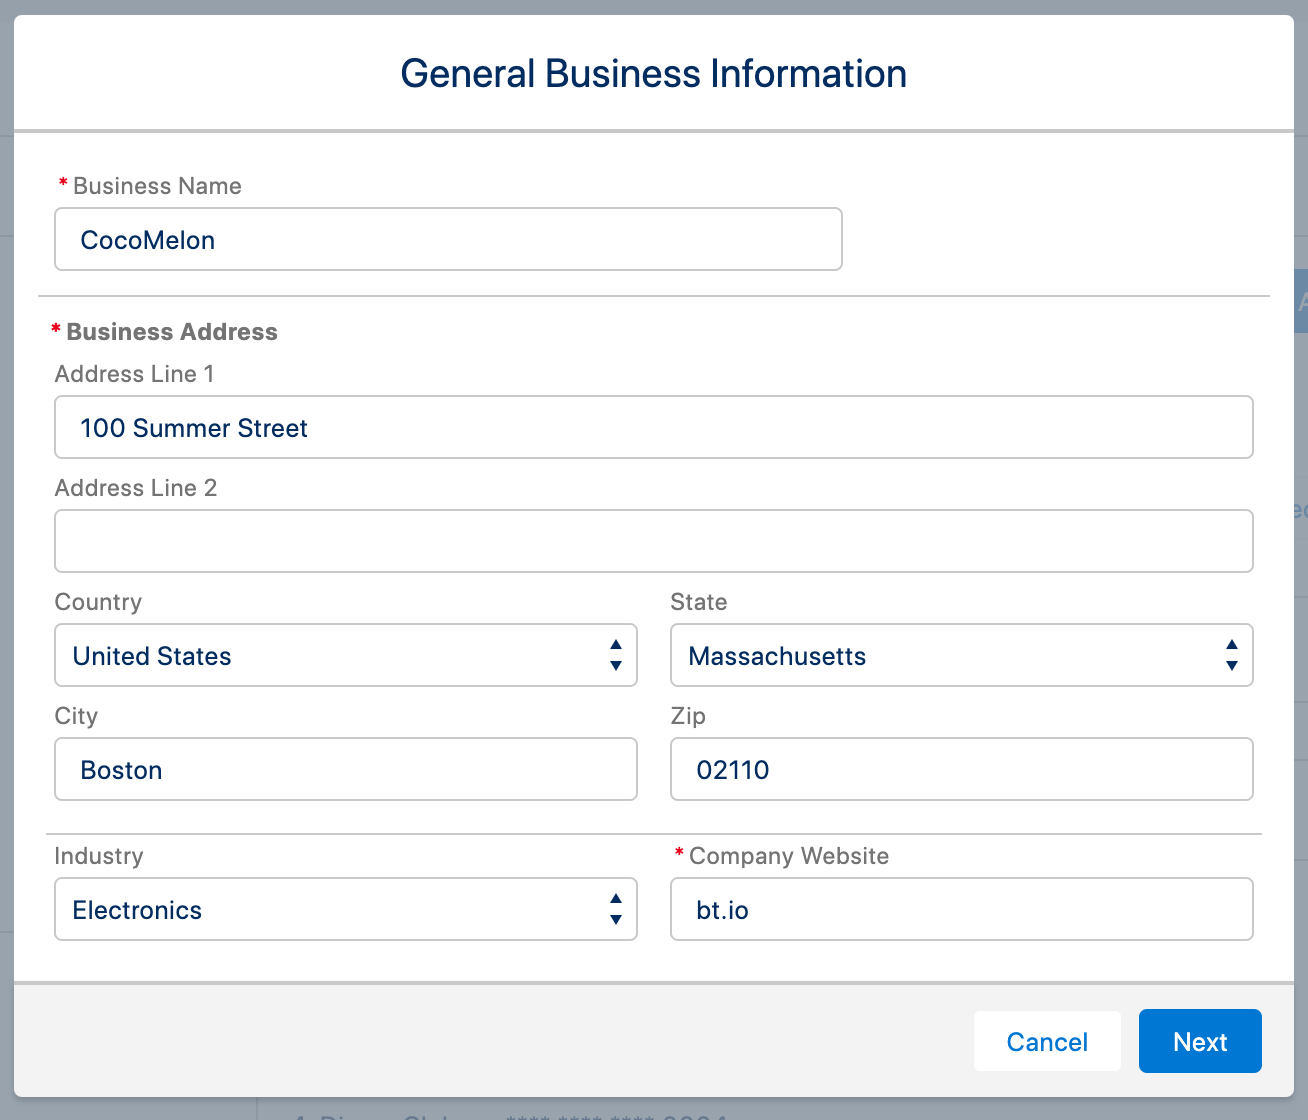
Task: Click the State label text
Action: point(698,602)
